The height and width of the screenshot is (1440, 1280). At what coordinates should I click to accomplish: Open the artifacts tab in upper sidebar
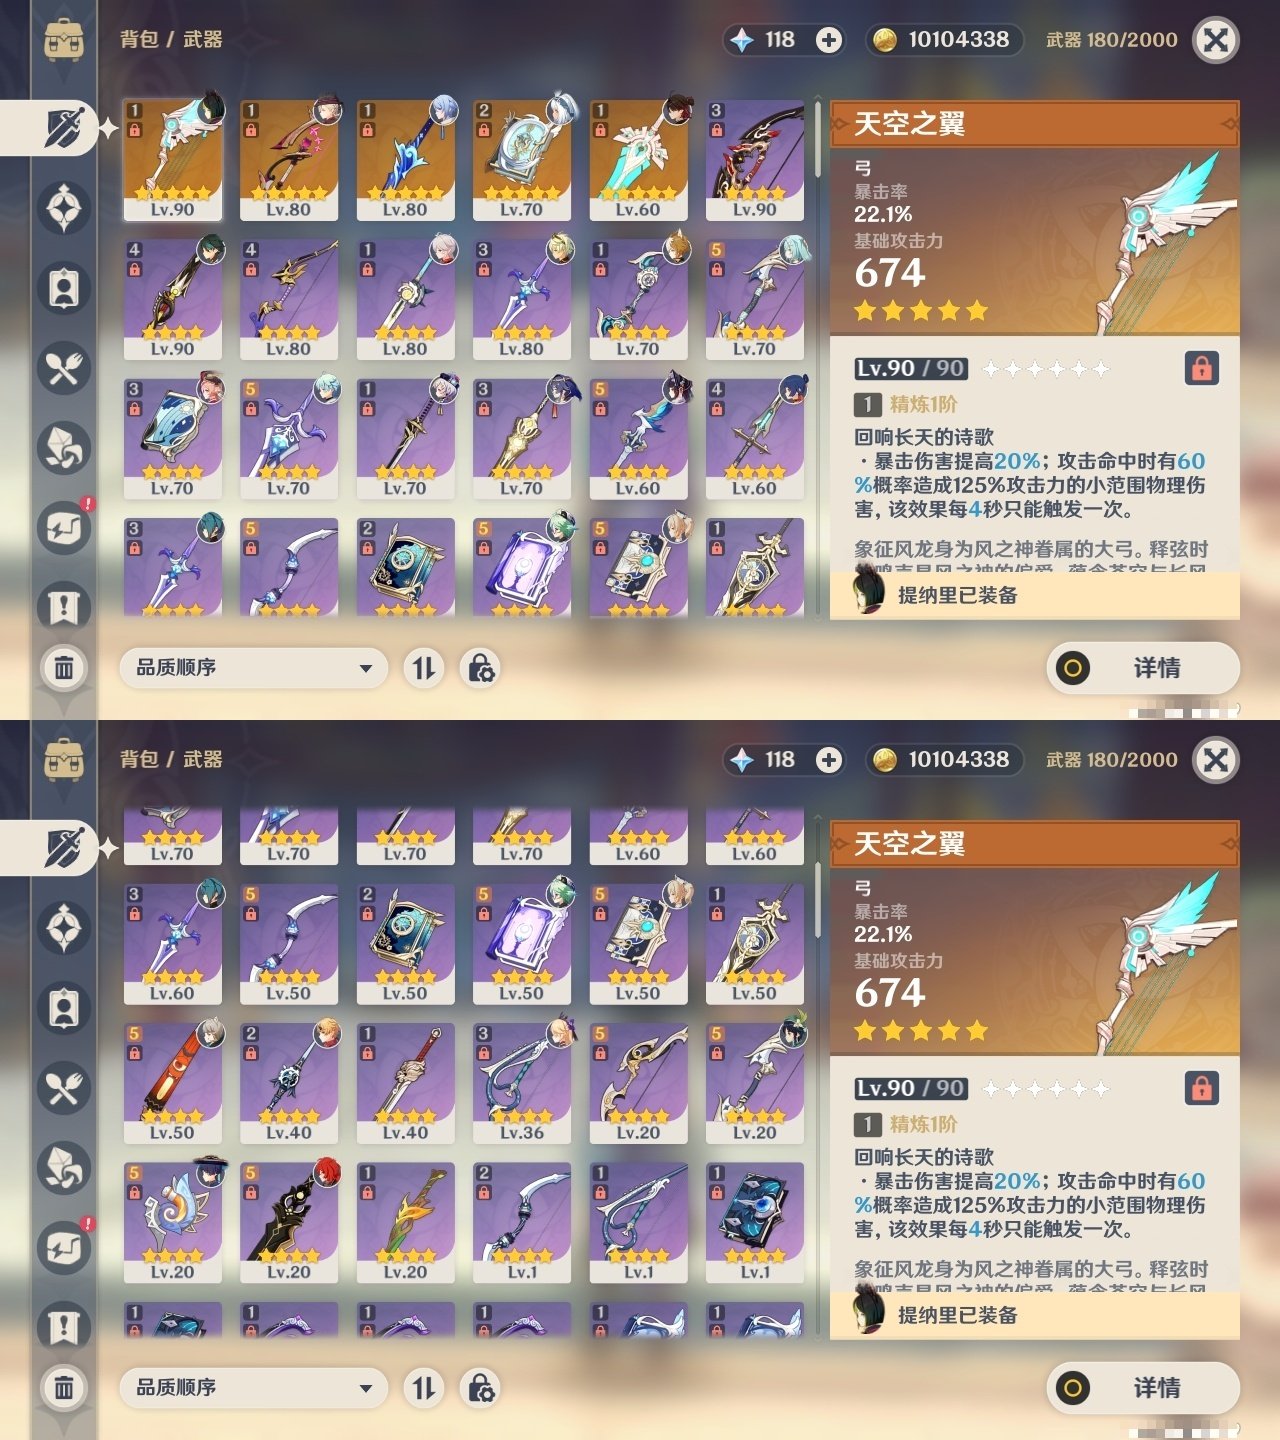(64, 208)
